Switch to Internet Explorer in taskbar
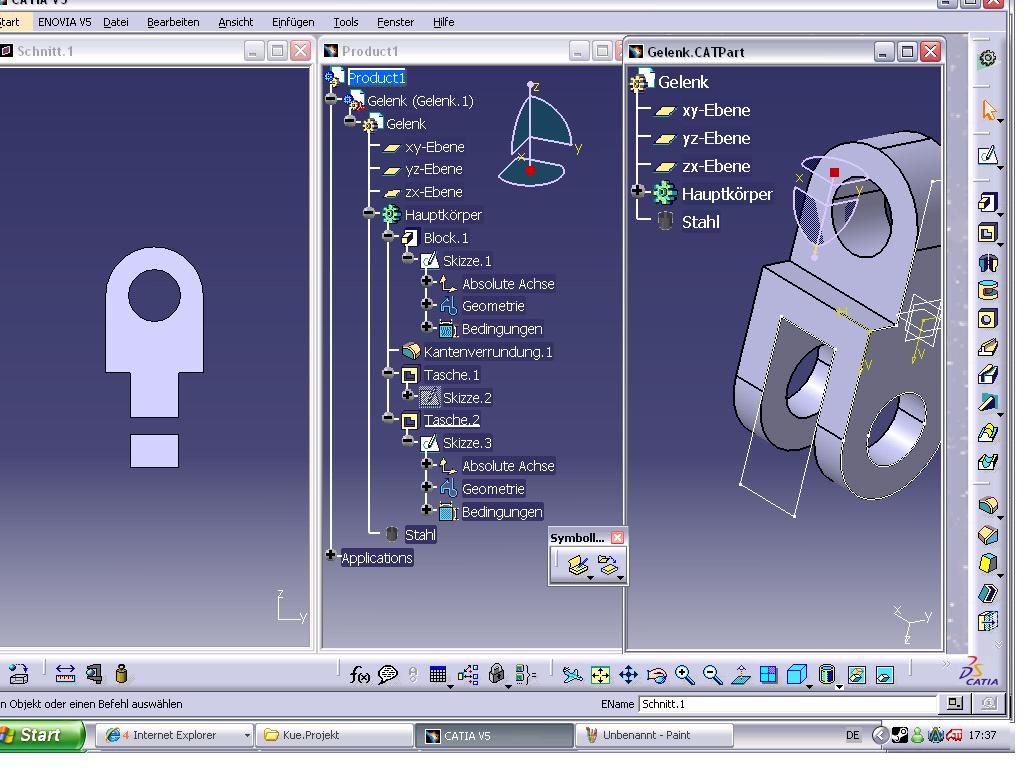Image resolution: width=1024 pixels, height=768 pixels. [175, 735]
